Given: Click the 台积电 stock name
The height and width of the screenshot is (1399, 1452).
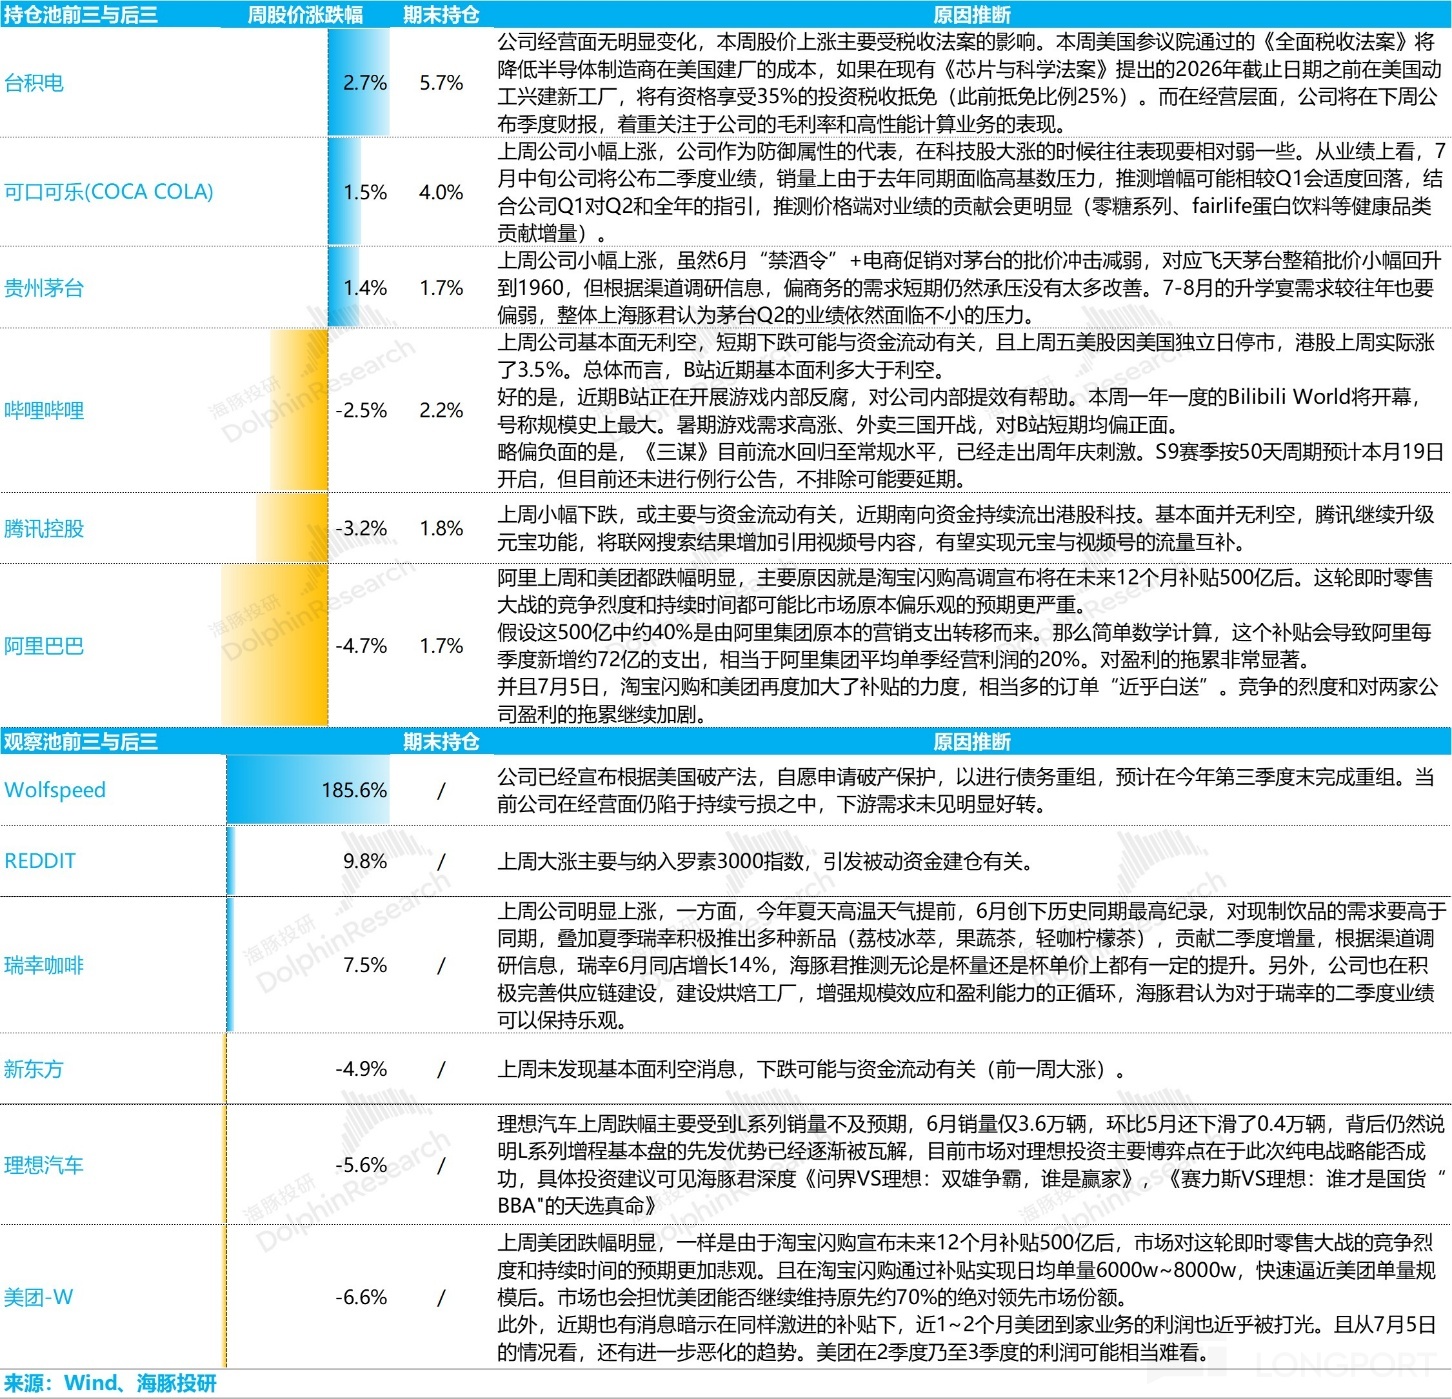Looking at the screenshot, I should pyautogui.click(x=34, y=83).
